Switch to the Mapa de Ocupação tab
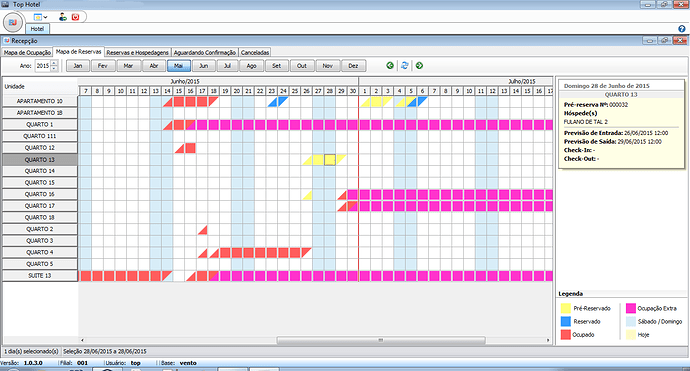This screenshot has width=690, height=371. pyautogui.click(x=27, y=52)
